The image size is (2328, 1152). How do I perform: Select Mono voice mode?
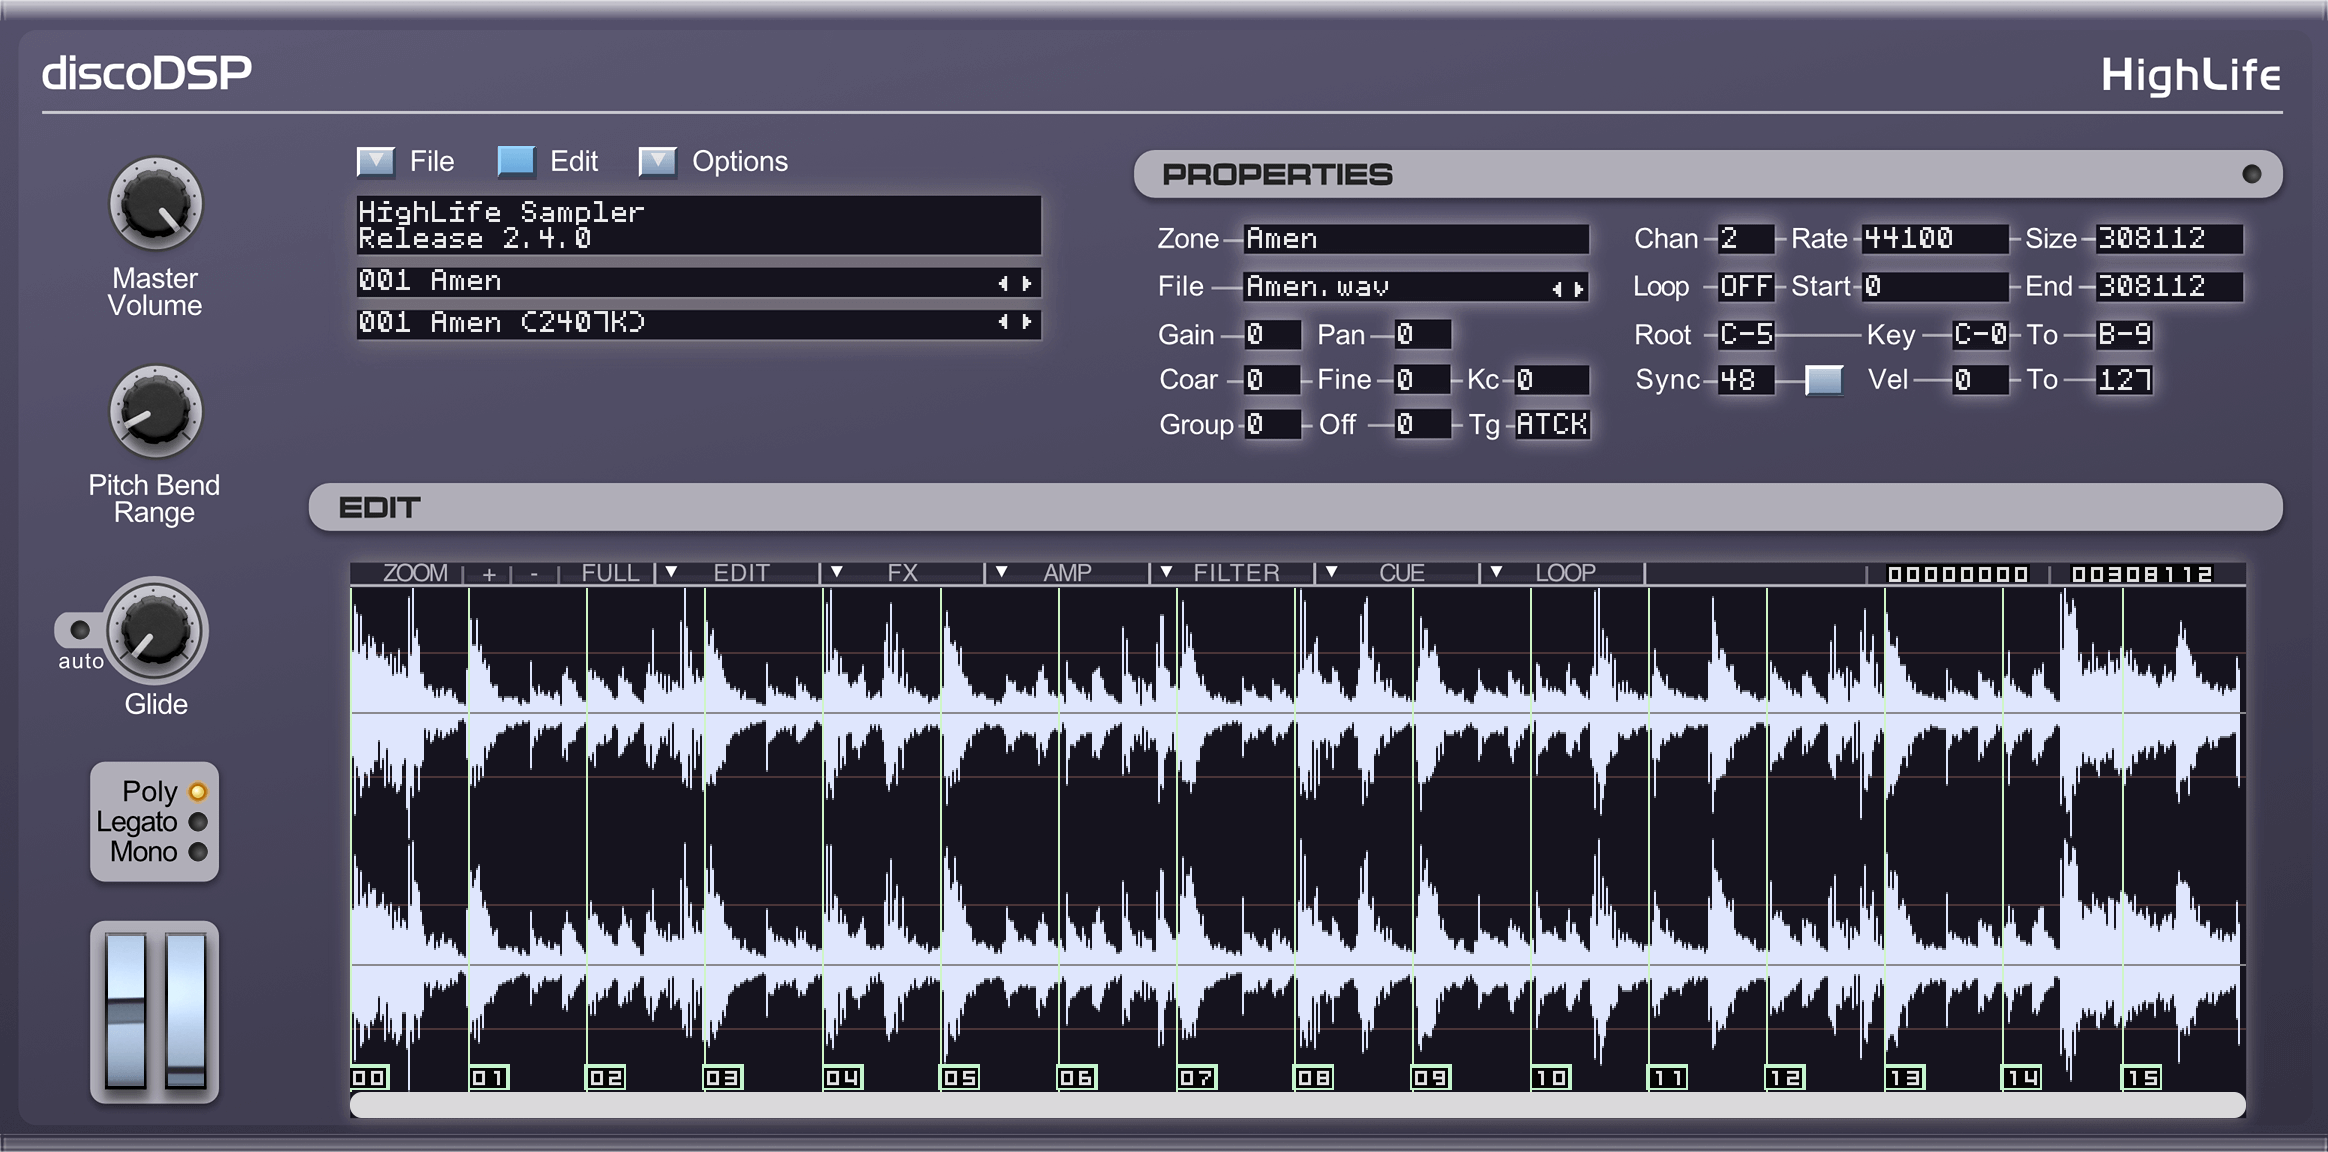(x=198, y=852)
